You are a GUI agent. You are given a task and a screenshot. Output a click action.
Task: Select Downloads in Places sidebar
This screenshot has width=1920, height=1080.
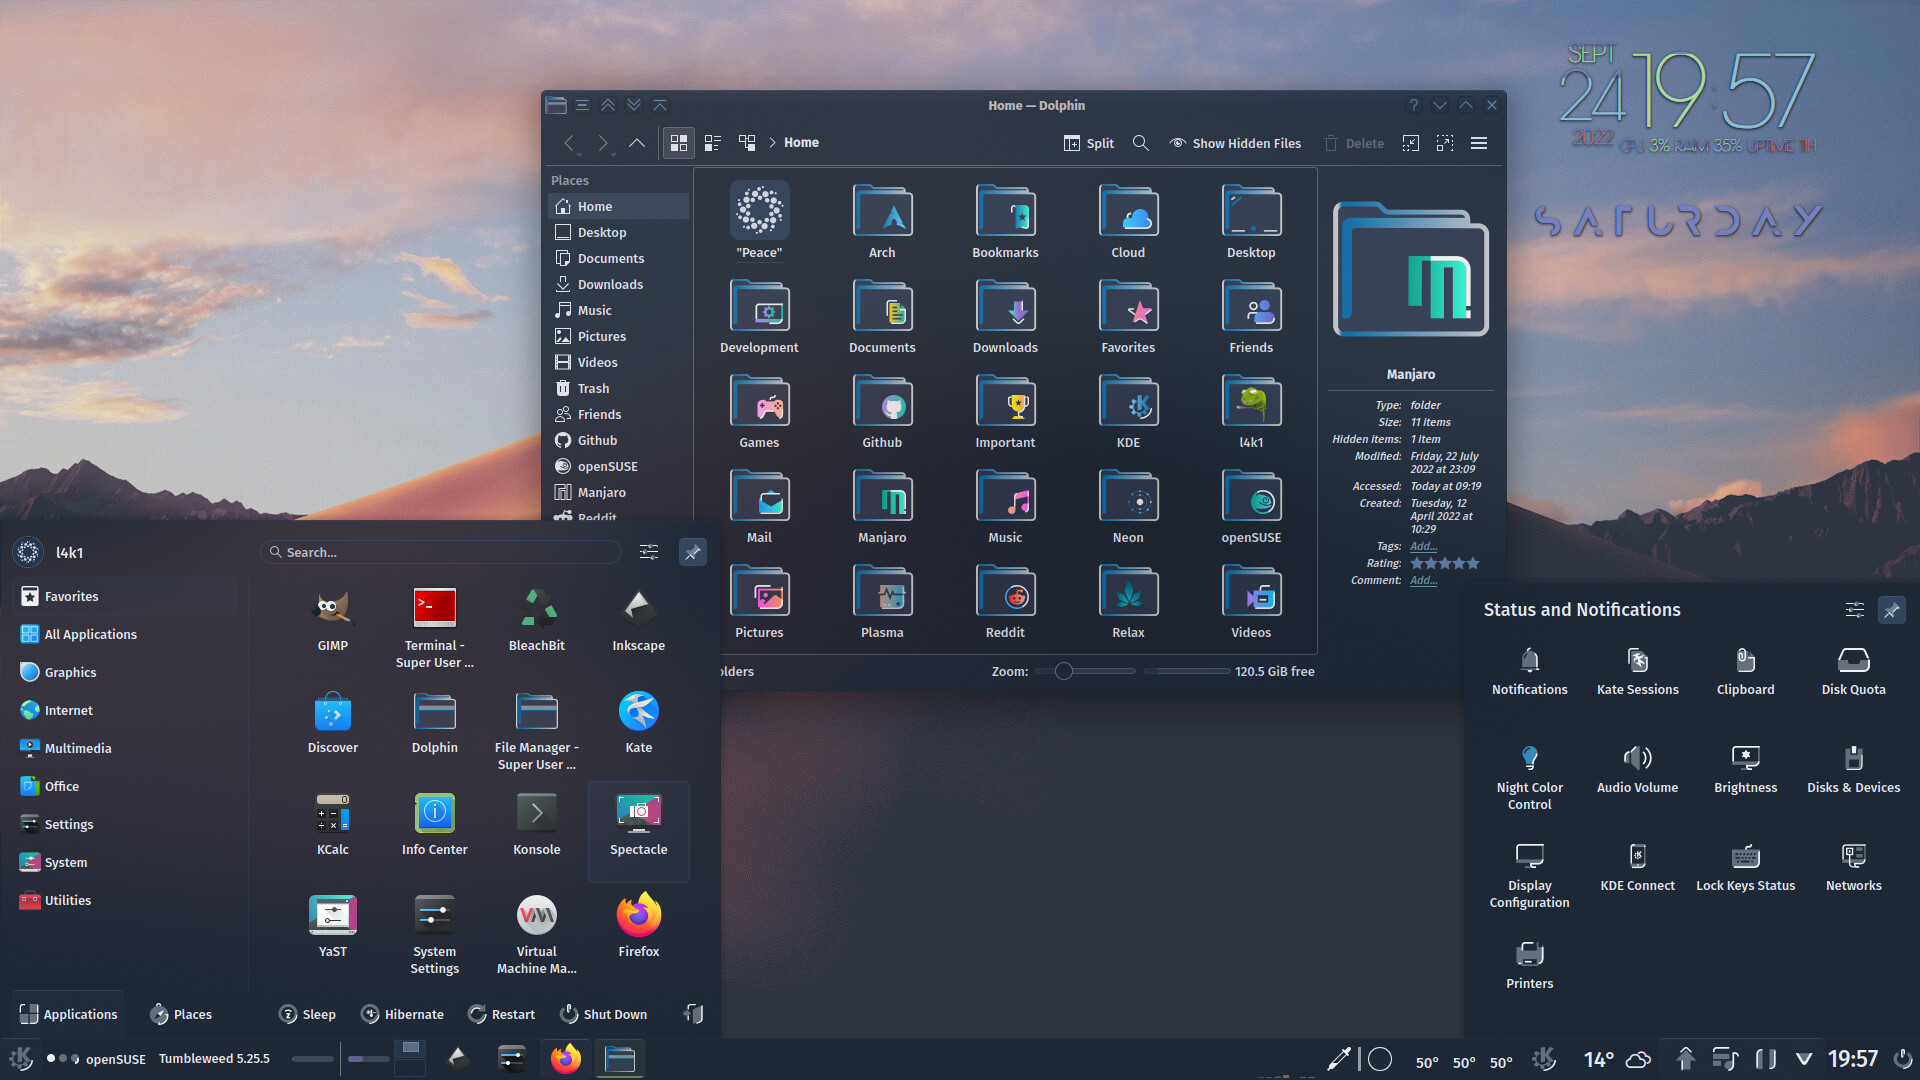pos(618,284)
